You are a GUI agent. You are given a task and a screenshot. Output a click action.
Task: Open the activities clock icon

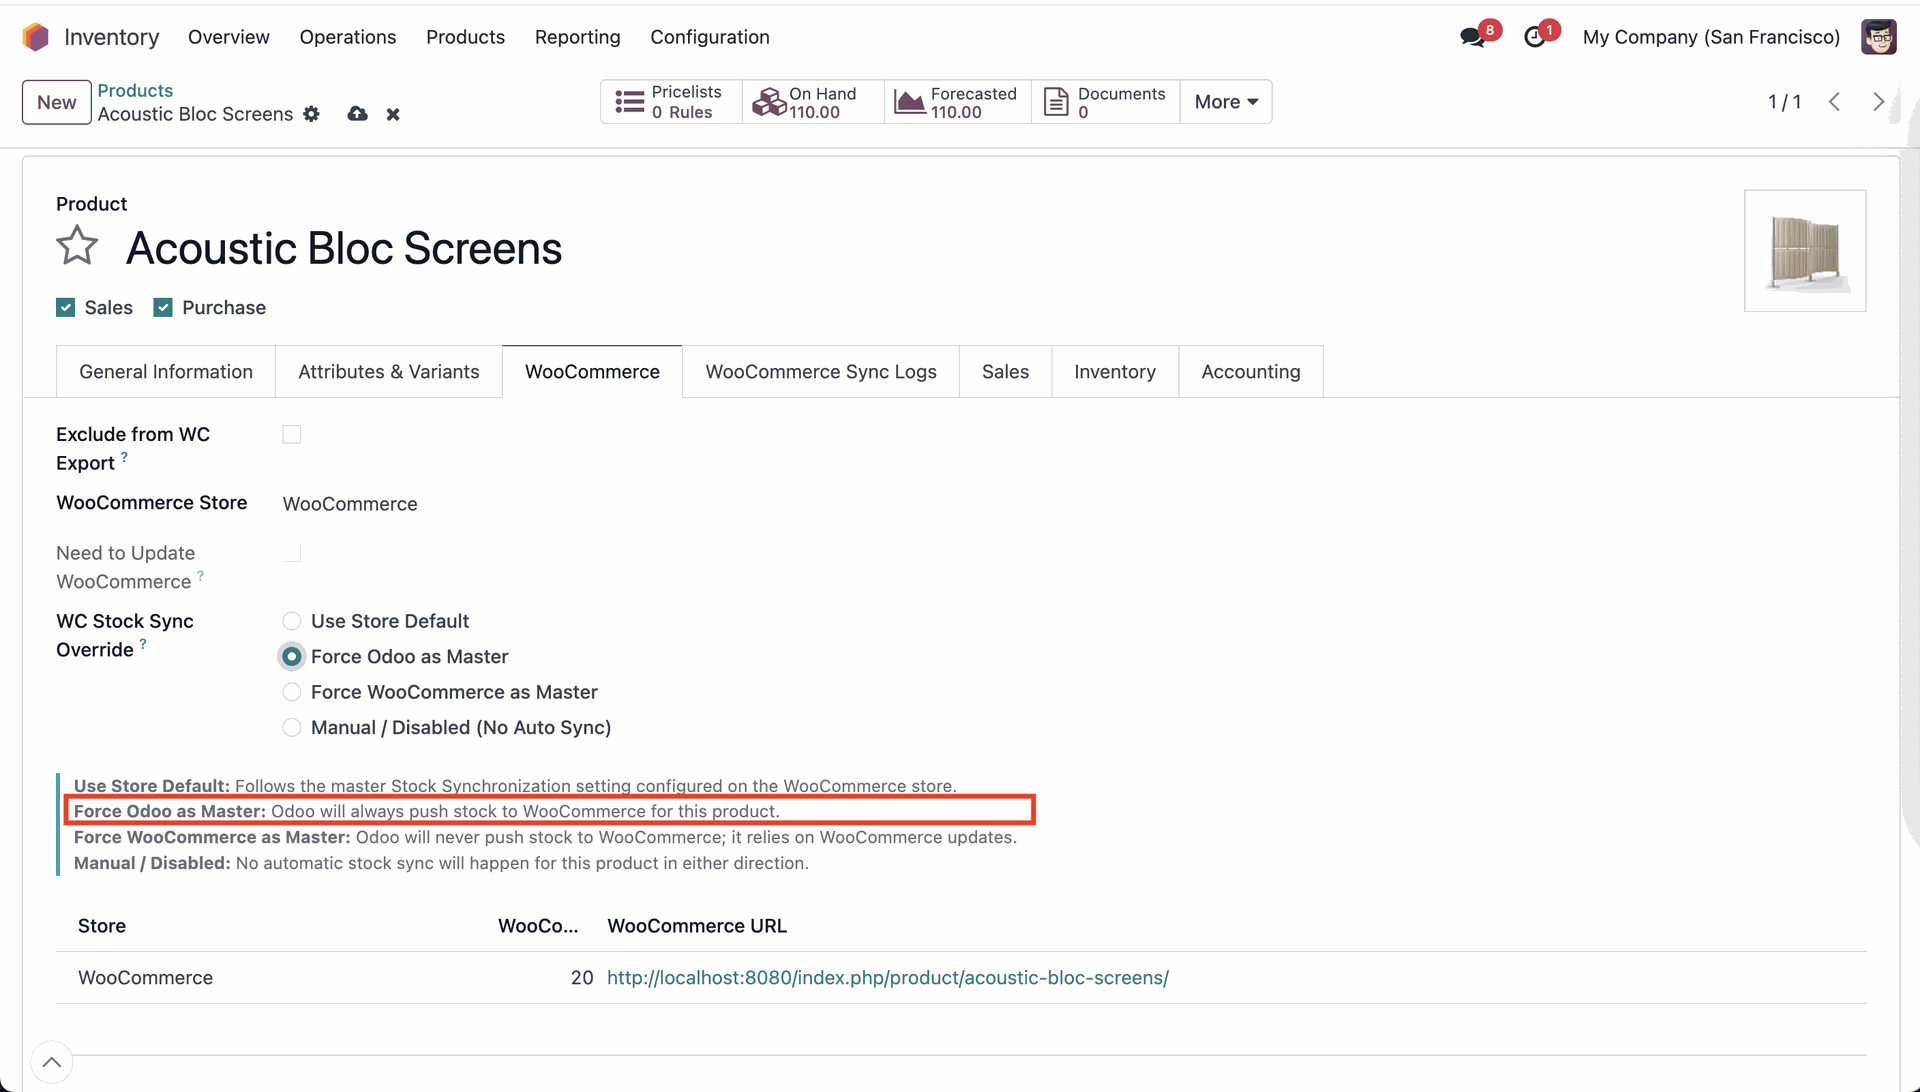tap(1535, 37)
